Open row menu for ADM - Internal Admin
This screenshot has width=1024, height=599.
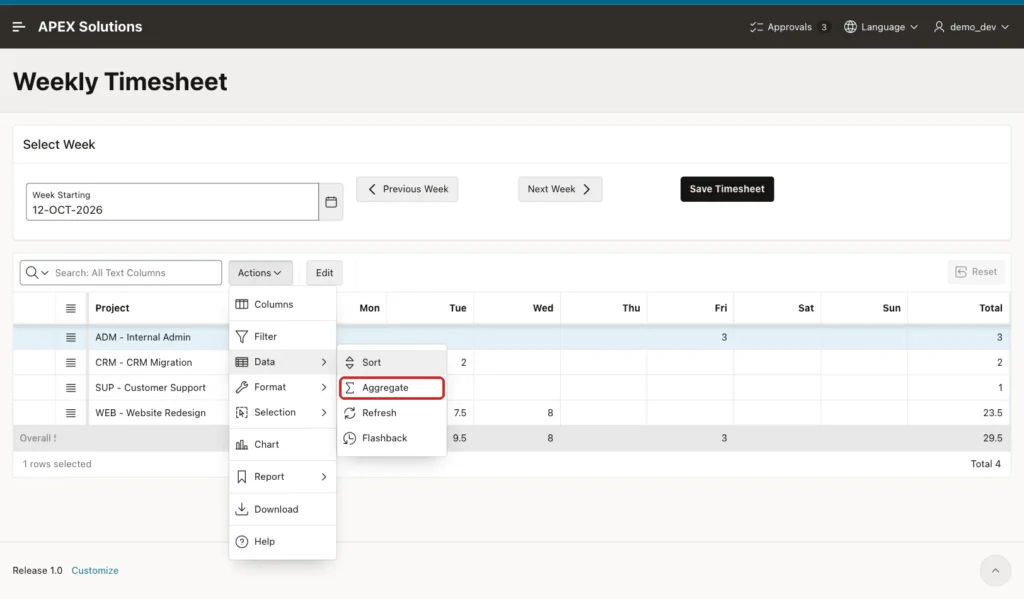[x=71, y=338]
